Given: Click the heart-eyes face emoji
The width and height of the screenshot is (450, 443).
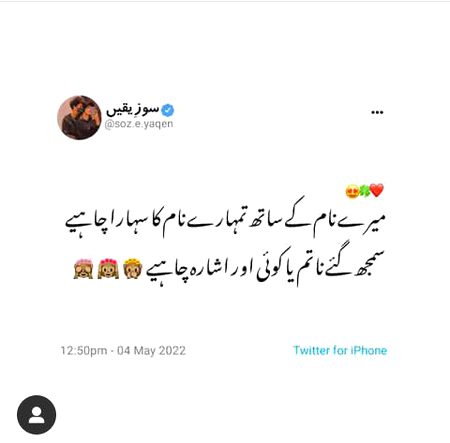Looking at the screenshot, I should [x=352, y=191].
